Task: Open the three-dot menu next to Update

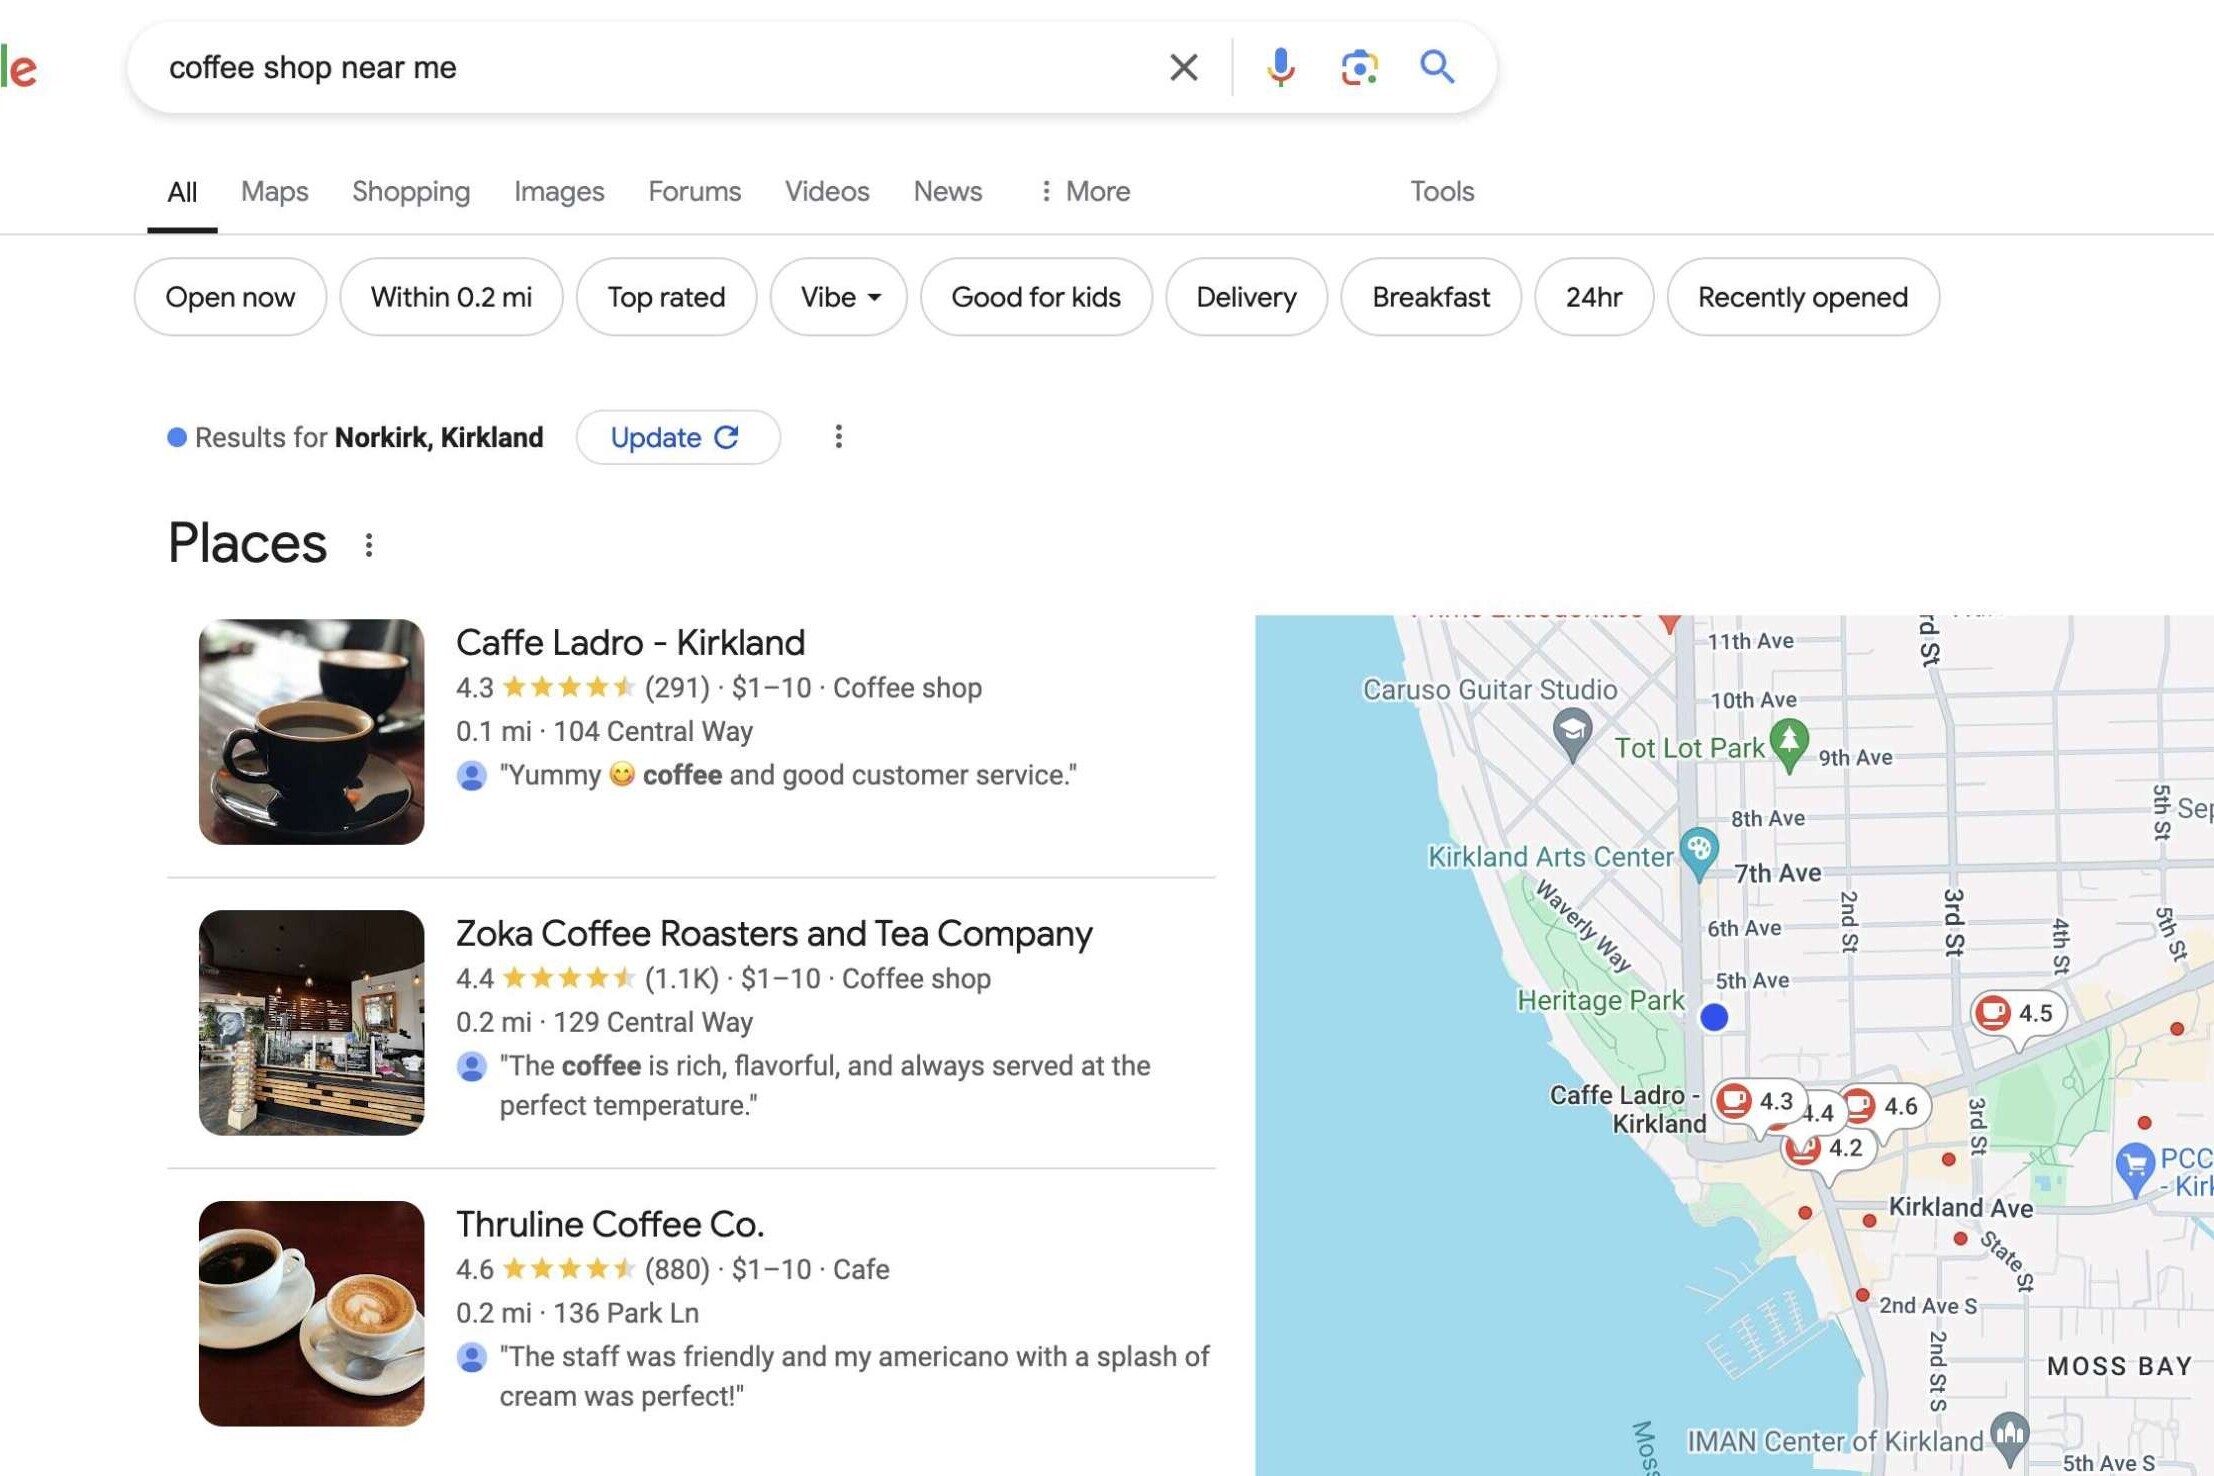Action: pos(838,437)
